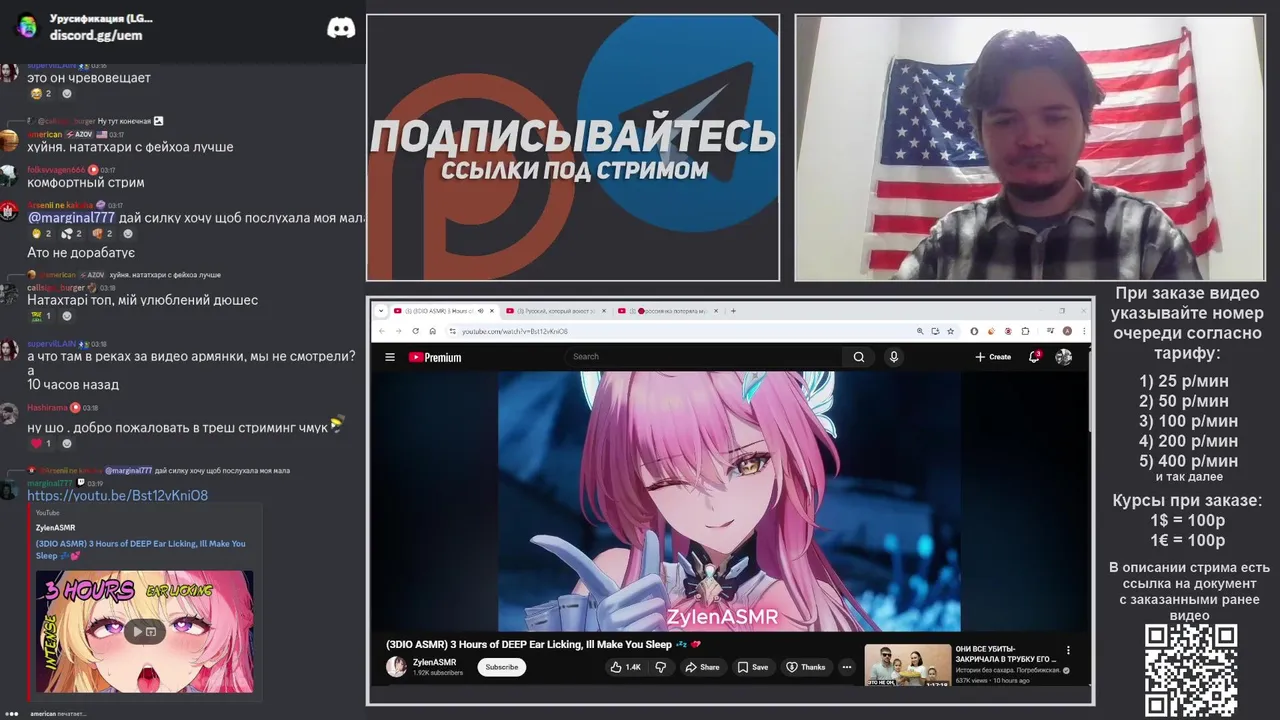This screenshot has height=720, width=1280.
Task: Open the browser home page
Action: click(x=433, y=331)
